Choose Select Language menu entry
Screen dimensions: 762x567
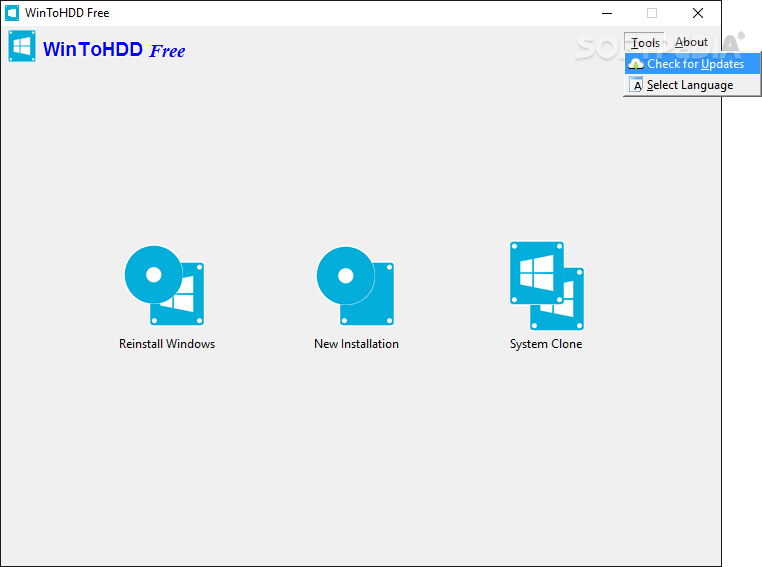pyautogui.click(x=693, y=85)
